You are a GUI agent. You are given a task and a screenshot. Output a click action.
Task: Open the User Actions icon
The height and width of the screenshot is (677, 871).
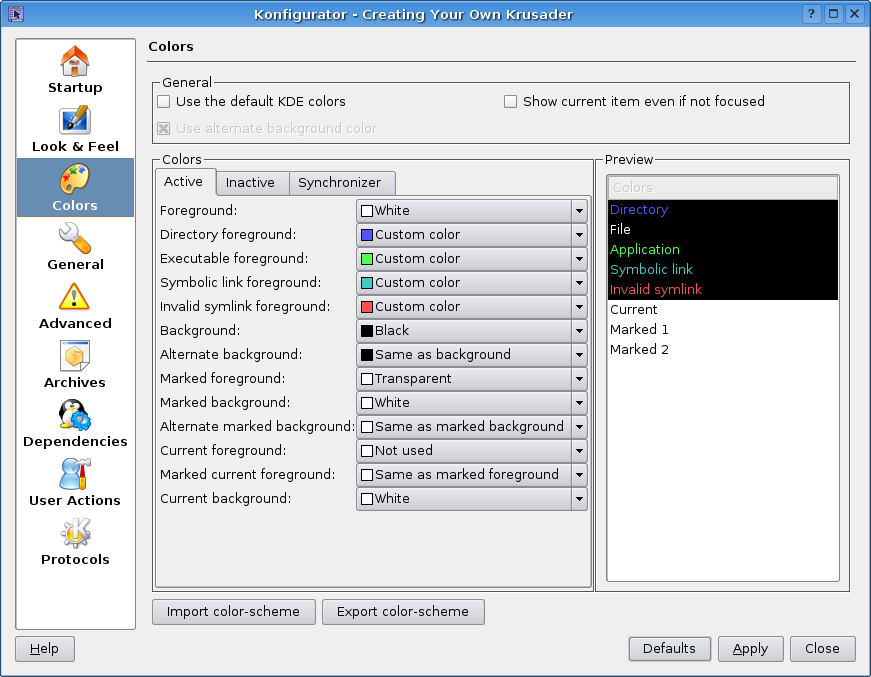pyautogui.click(x=74, y=474)
